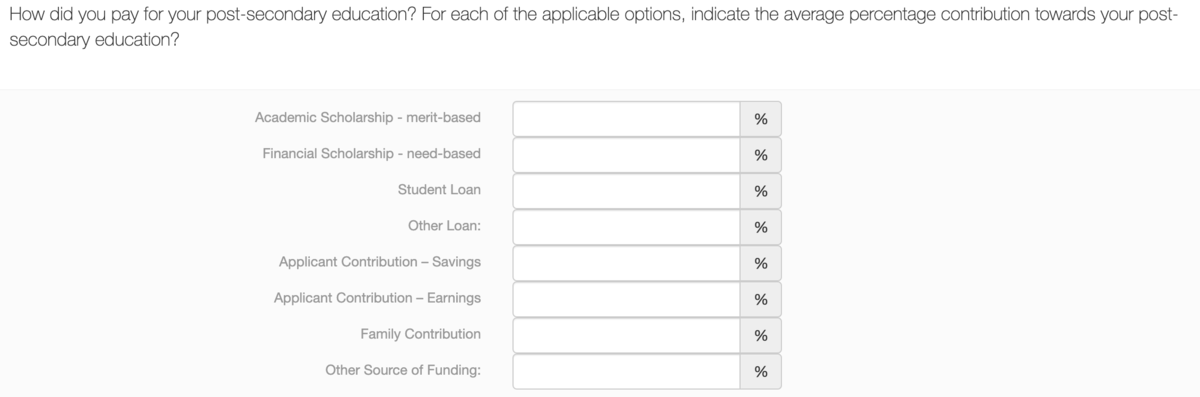Click the % addon beside Family Contribution
The height and width of the screenshot is (397, 1200).
[761, 335]
